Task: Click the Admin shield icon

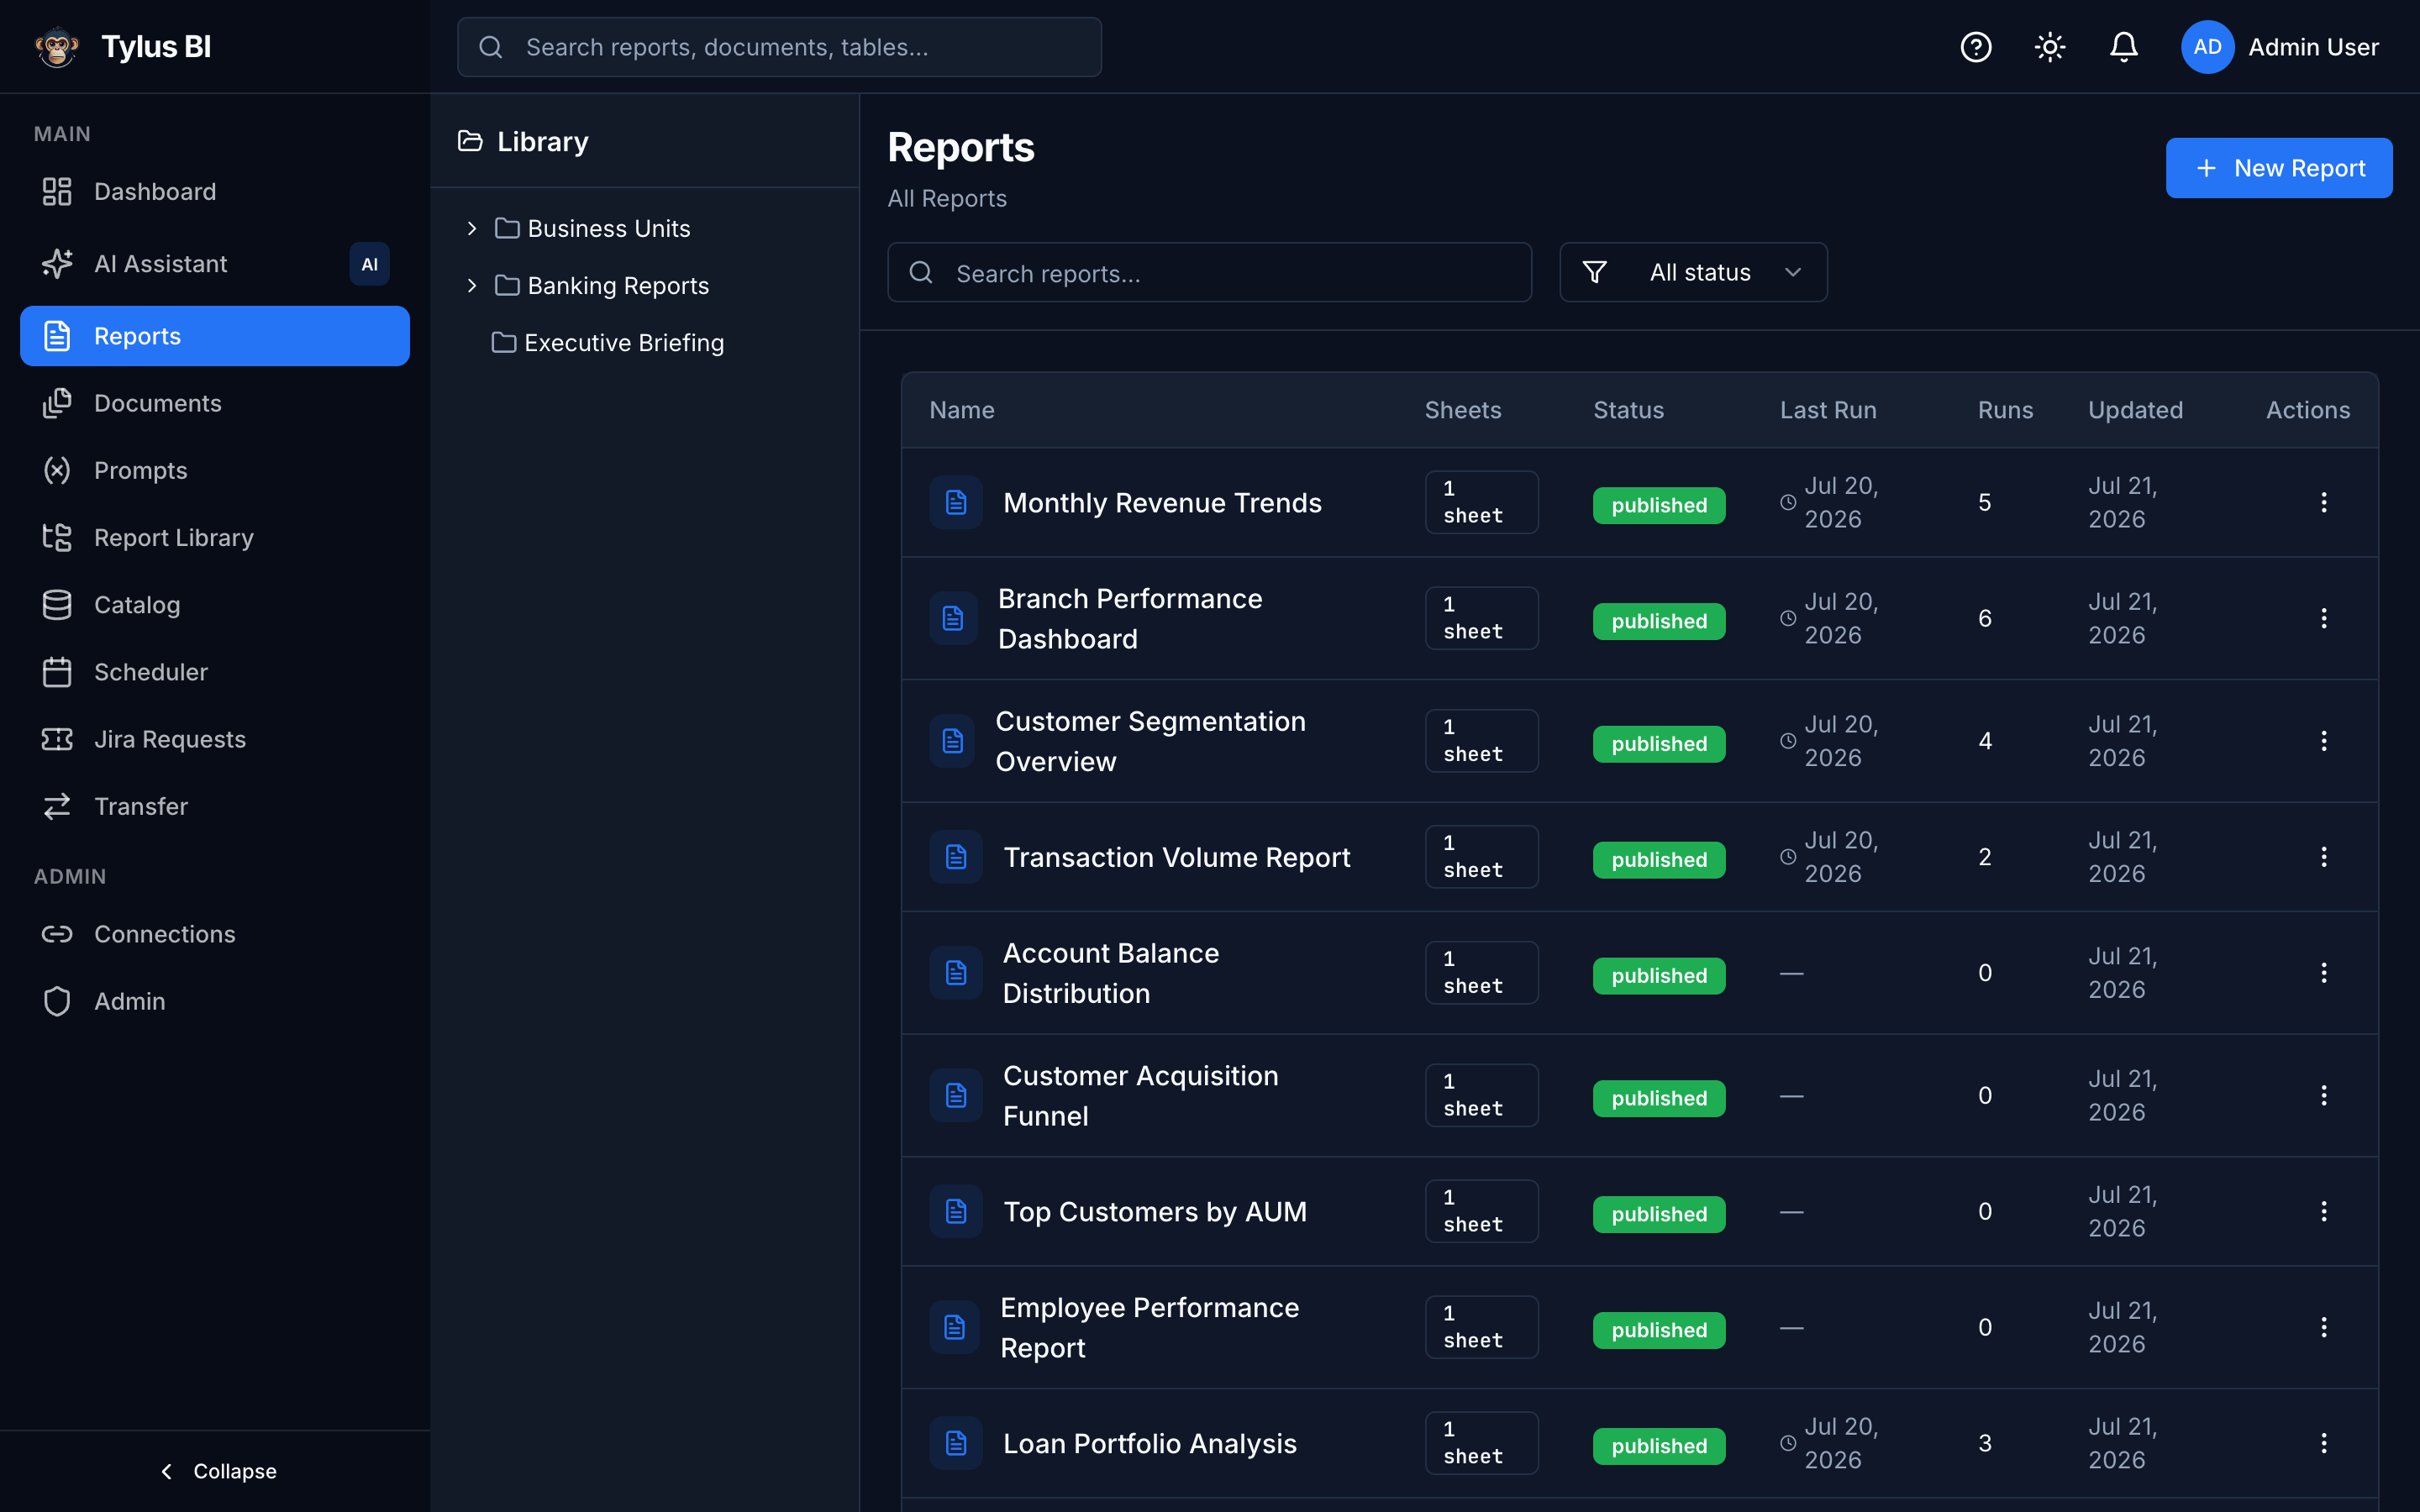Action: coord(57,1001)
